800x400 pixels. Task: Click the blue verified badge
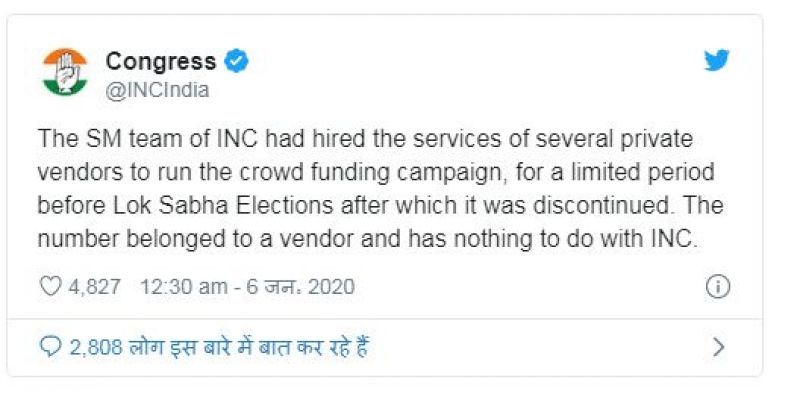(236, 61)
